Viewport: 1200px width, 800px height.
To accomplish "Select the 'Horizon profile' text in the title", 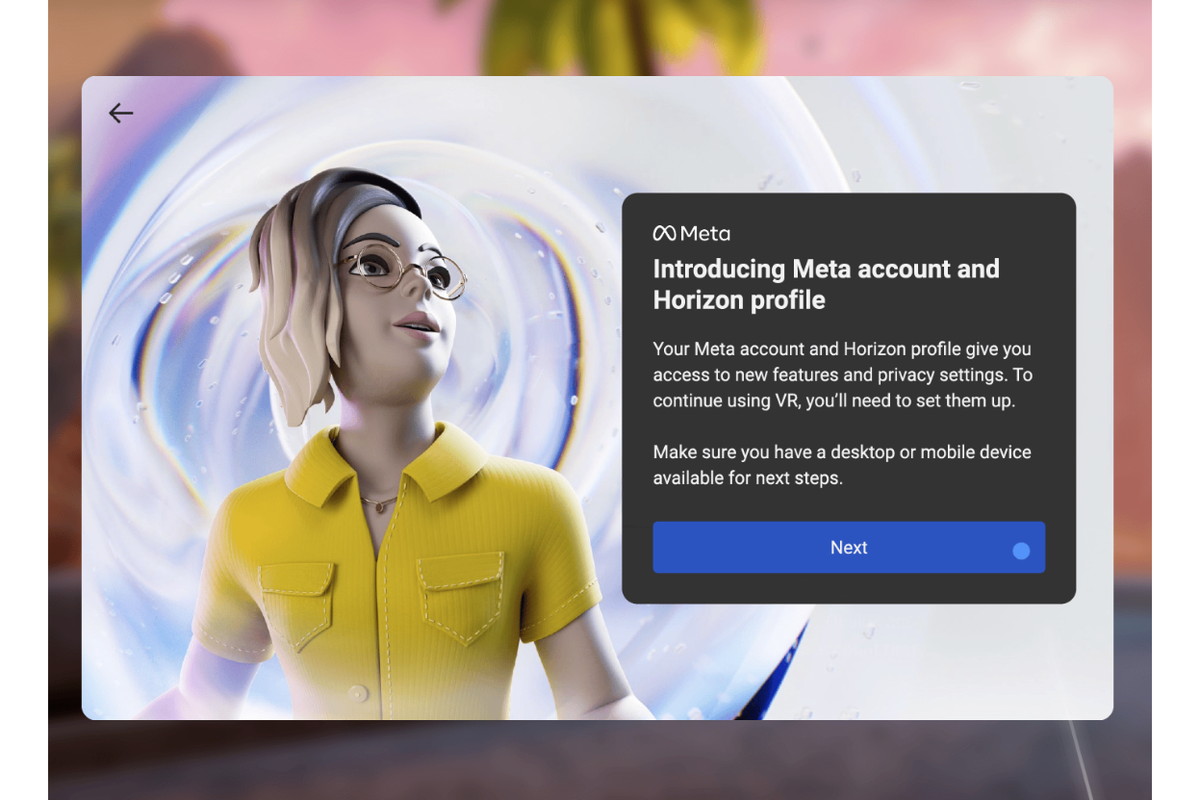I will point(737,298).
